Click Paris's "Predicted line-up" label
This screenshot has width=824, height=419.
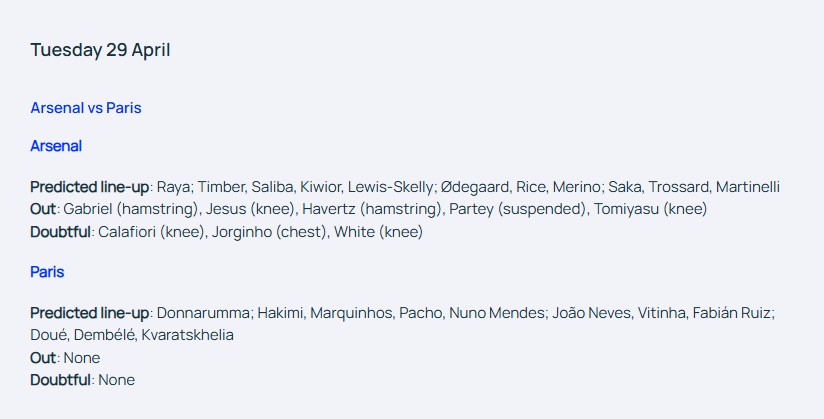pyautogui.click(x=90, y=313)
